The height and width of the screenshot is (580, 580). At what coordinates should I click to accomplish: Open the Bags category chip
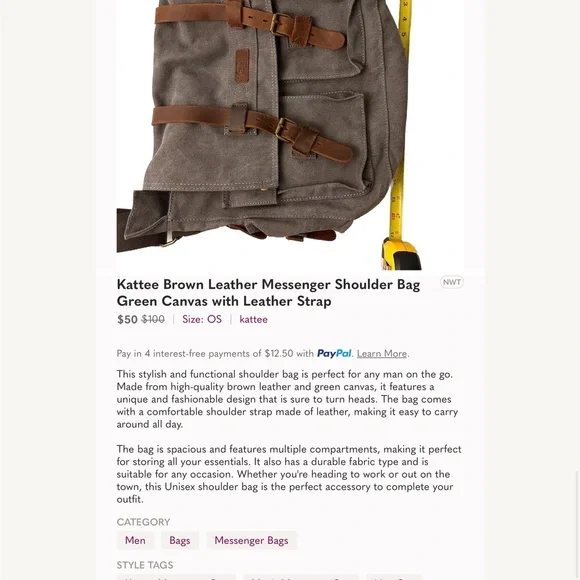[180, 540]
